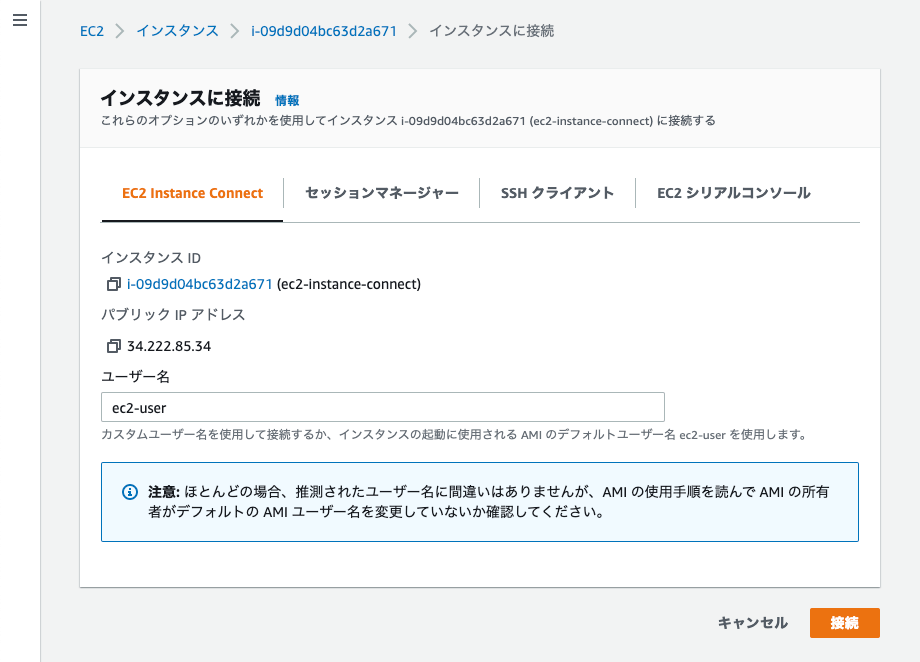920x662 pixels.
Task: Click the 注意 notice message text
Action: [488, 501]
